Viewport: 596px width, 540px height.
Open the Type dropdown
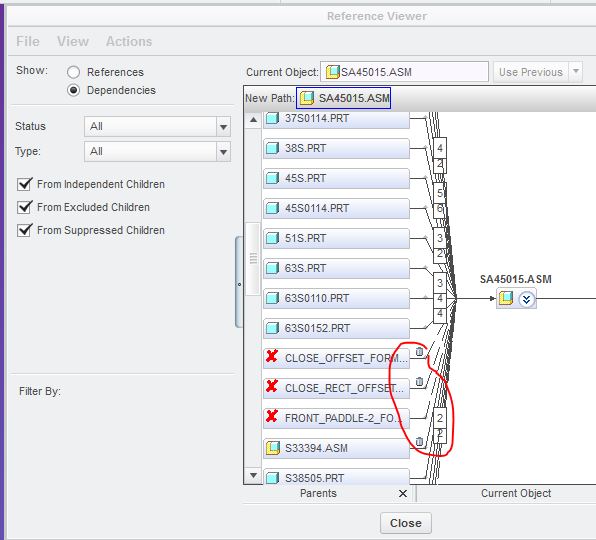click(x=224, y=152)
